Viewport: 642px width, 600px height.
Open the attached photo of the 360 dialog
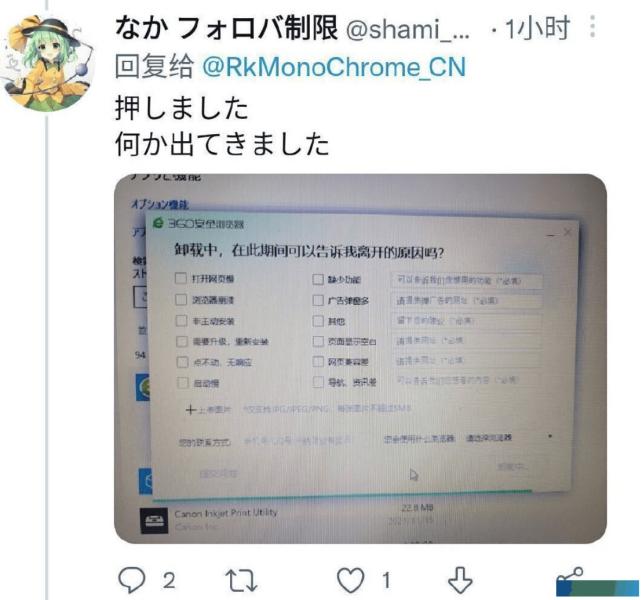360,359
